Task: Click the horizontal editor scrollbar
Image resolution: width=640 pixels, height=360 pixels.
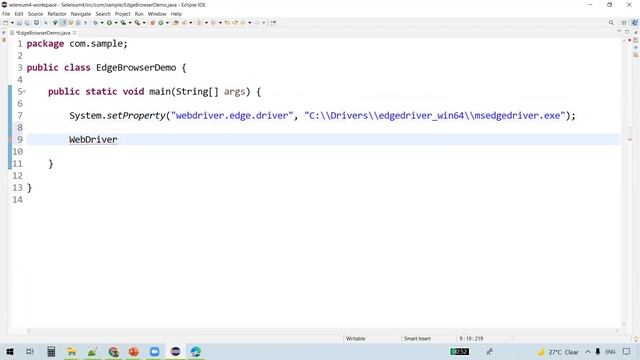Action: (324, 331)
